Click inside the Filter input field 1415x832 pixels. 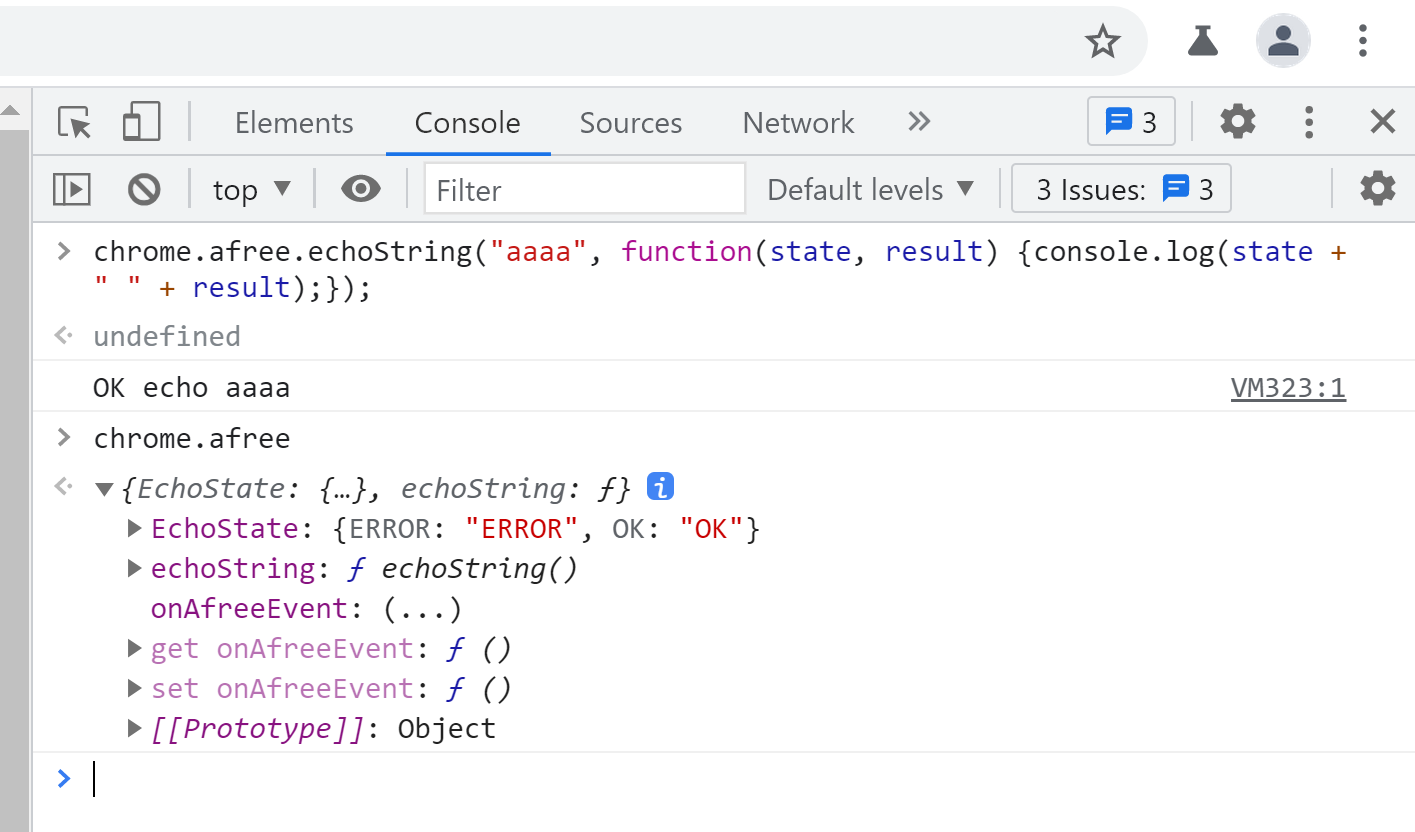[584, 189]
